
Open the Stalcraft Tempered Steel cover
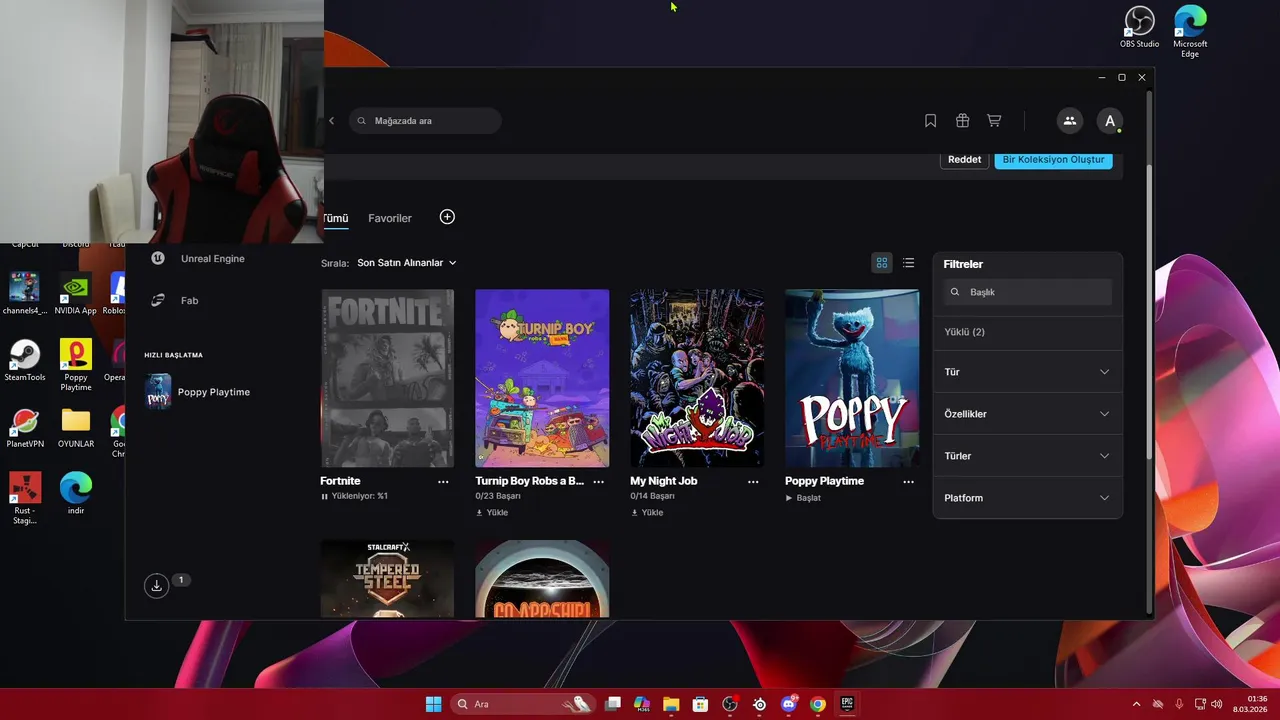pyautogui.click(x=387, y=579)
